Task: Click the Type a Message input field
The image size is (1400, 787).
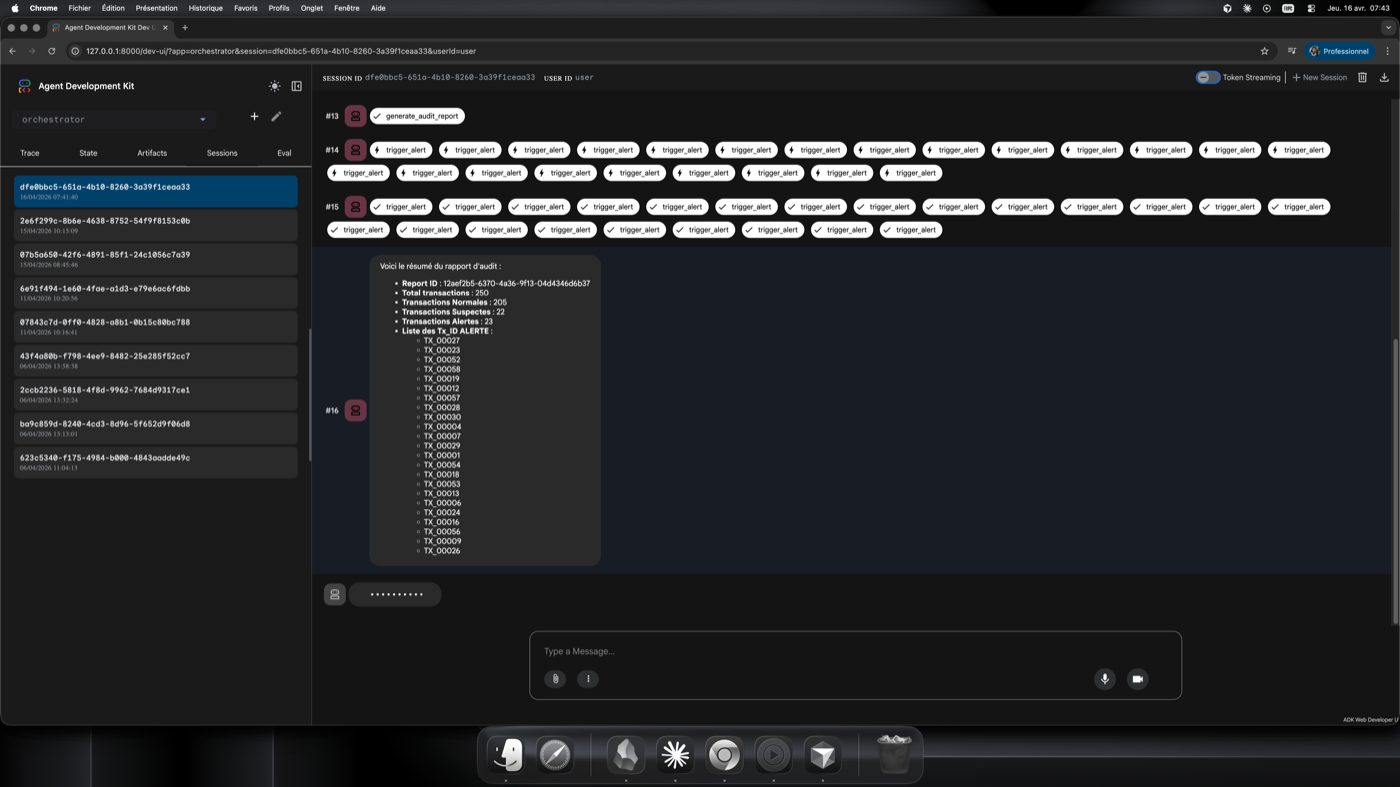Action: 855,652
